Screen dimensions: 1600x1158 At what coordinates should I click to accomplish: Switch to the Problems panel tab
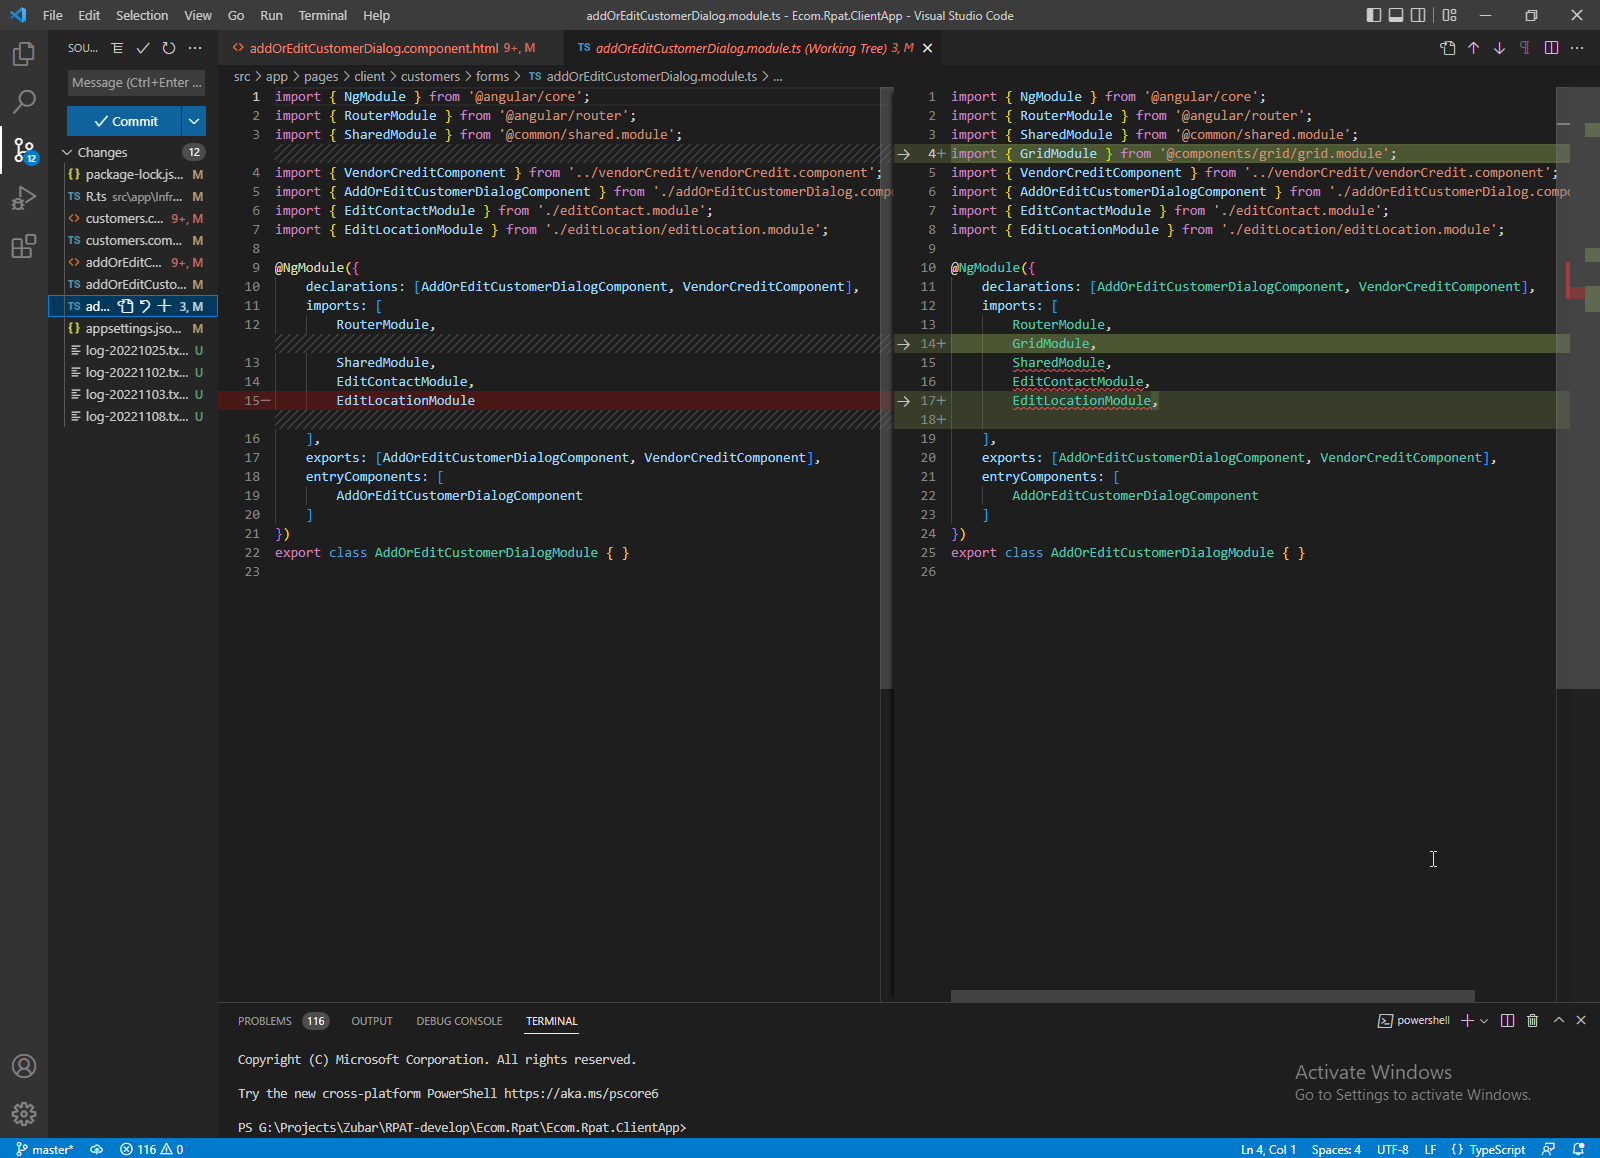point(265,1021)
